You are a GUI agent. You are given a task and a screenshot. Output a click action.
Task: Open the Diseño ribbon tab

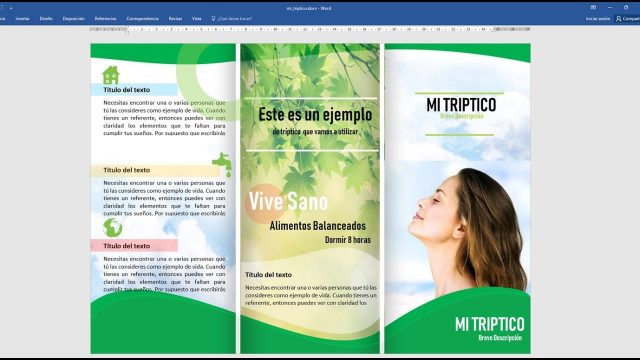tap(46, 19)
